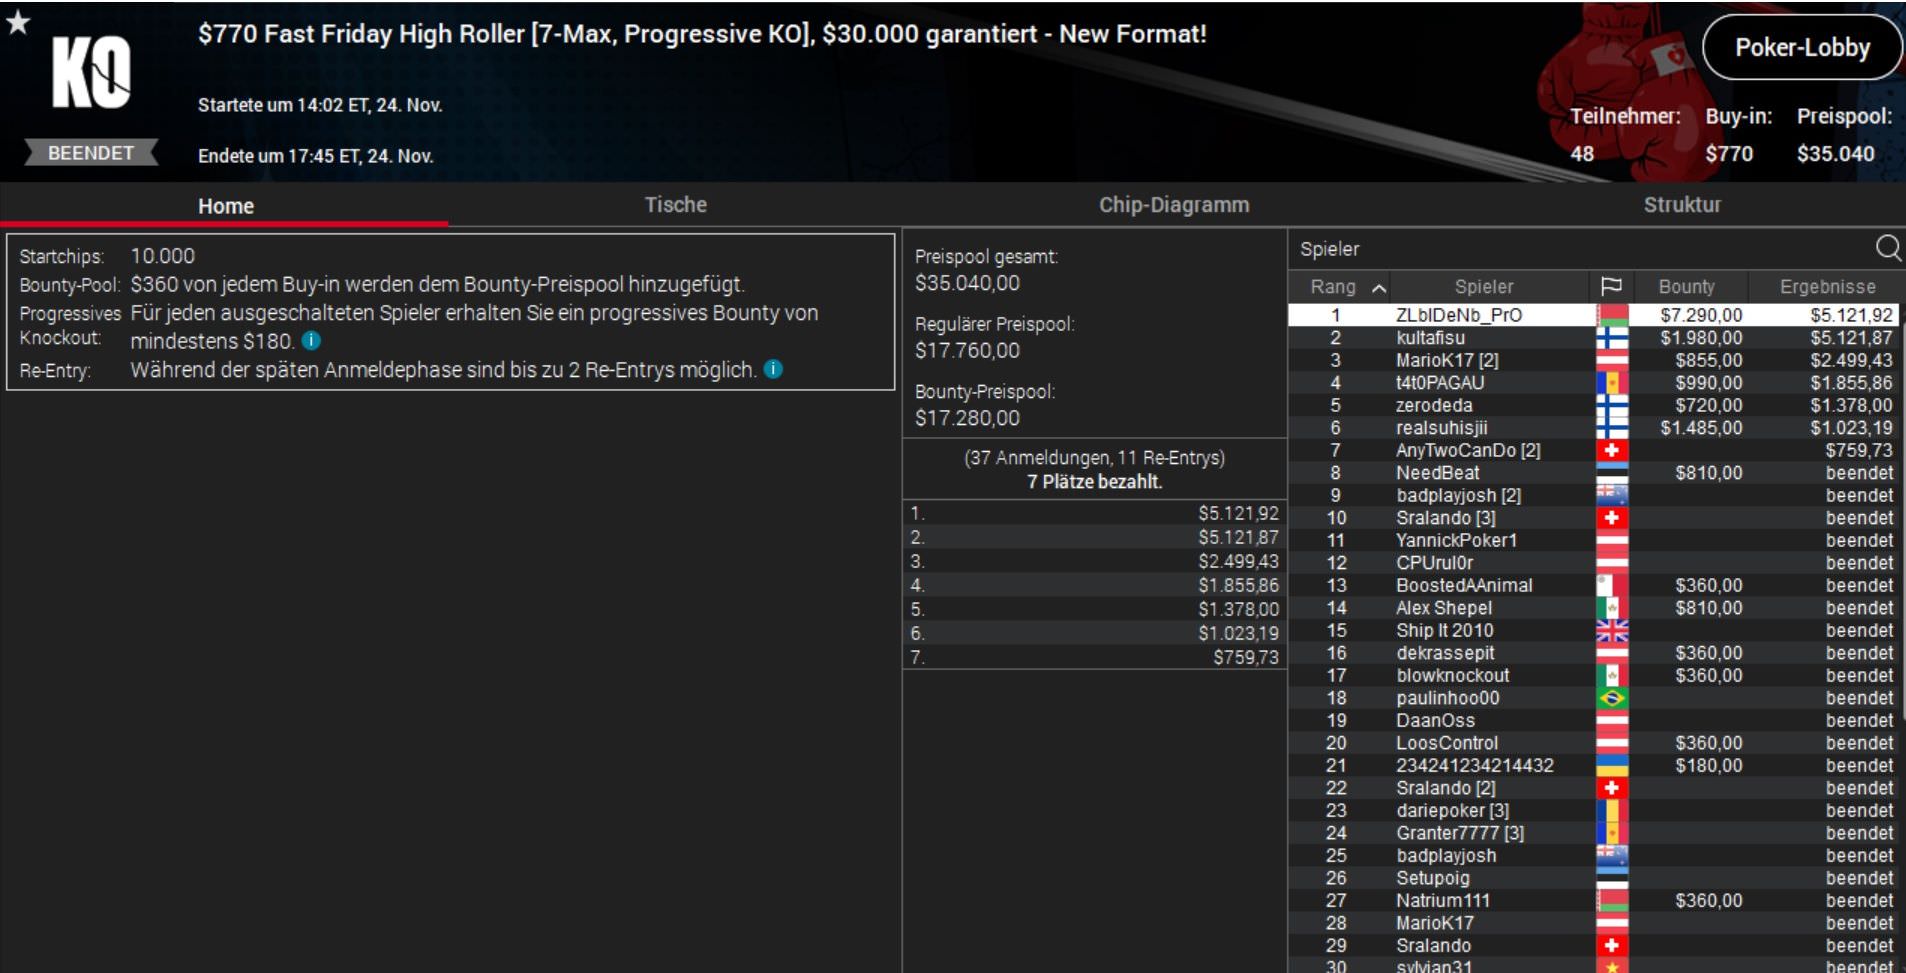
Task: Open the Chip-Diagramm tab
Action: [1174, 205]
